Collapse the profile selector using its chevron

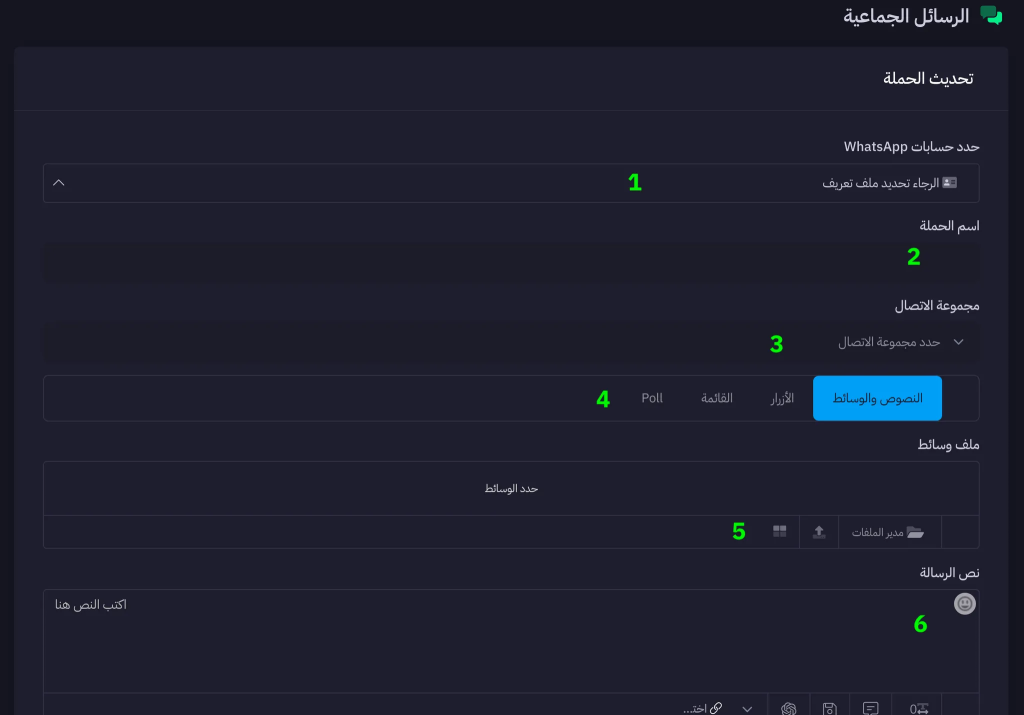tap(59, 183)
